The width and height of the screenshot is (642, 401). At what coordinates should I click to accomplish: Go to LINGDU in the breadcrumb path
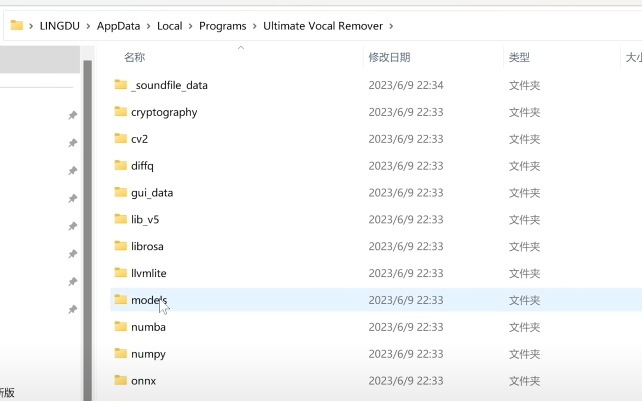pyautogui.click(x=60, y=26)
